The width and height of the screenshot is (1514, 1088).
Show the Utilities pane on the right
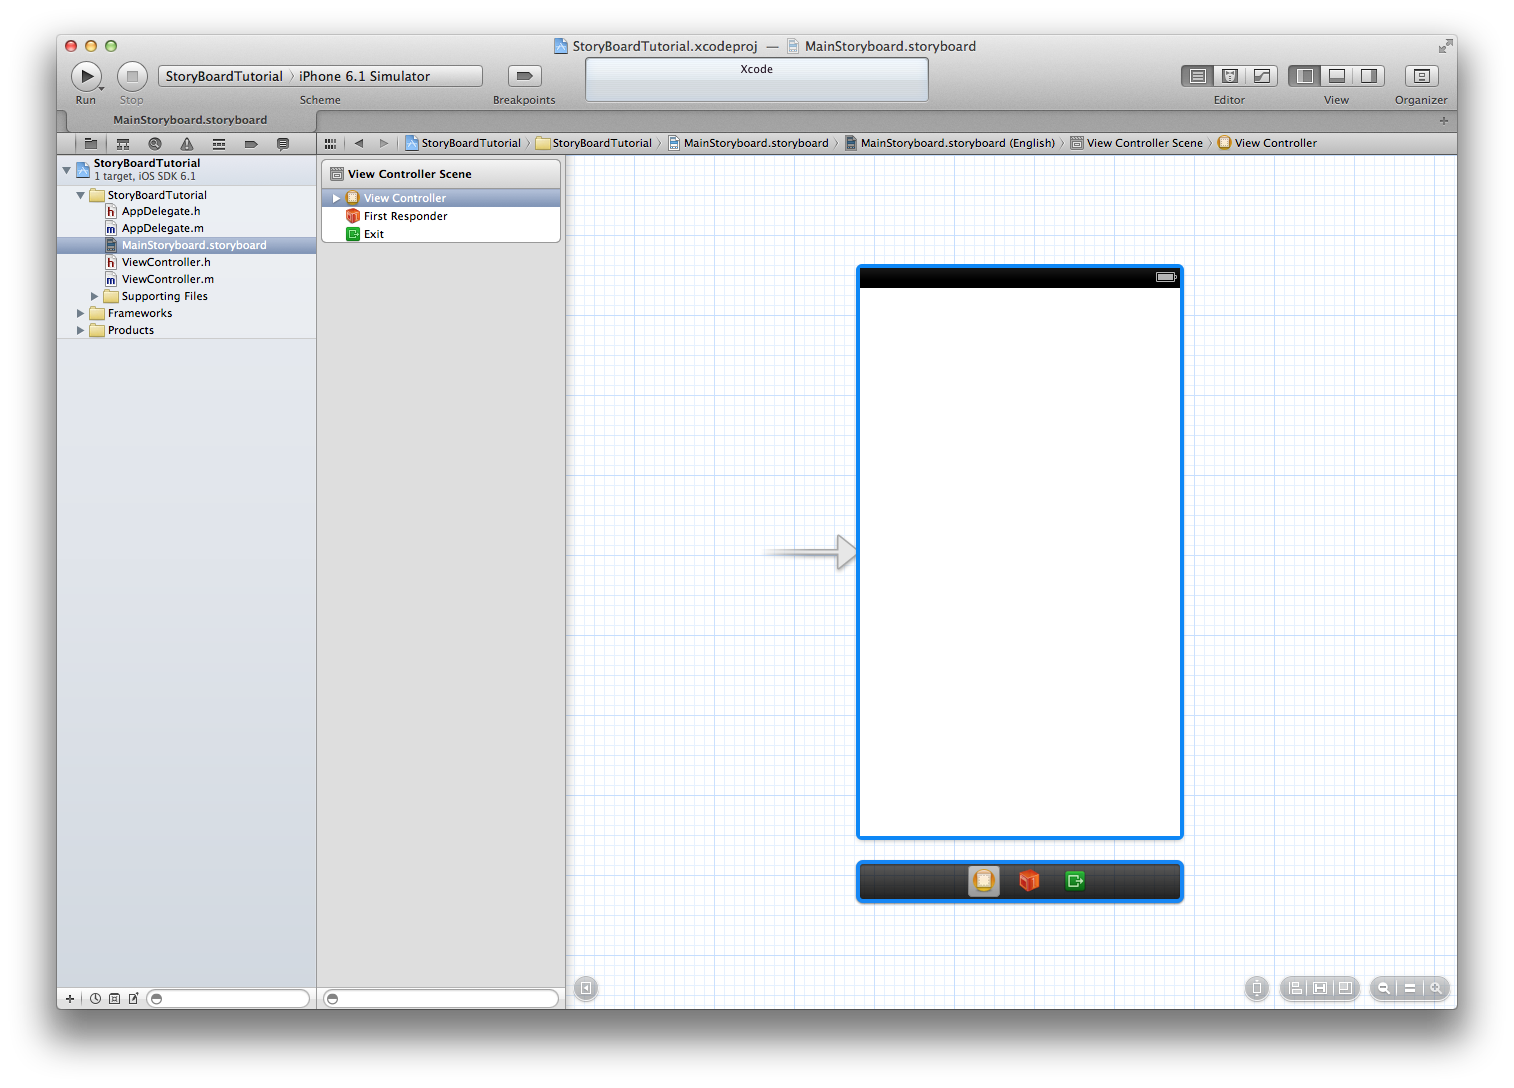click(x=1369, y=76)
